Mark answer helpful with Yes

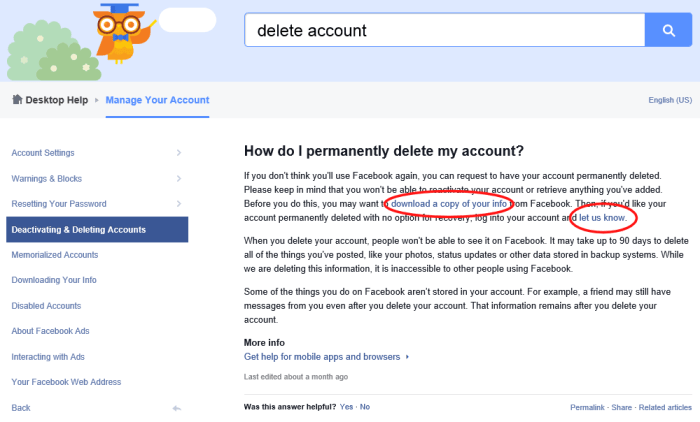click(346, 407)
